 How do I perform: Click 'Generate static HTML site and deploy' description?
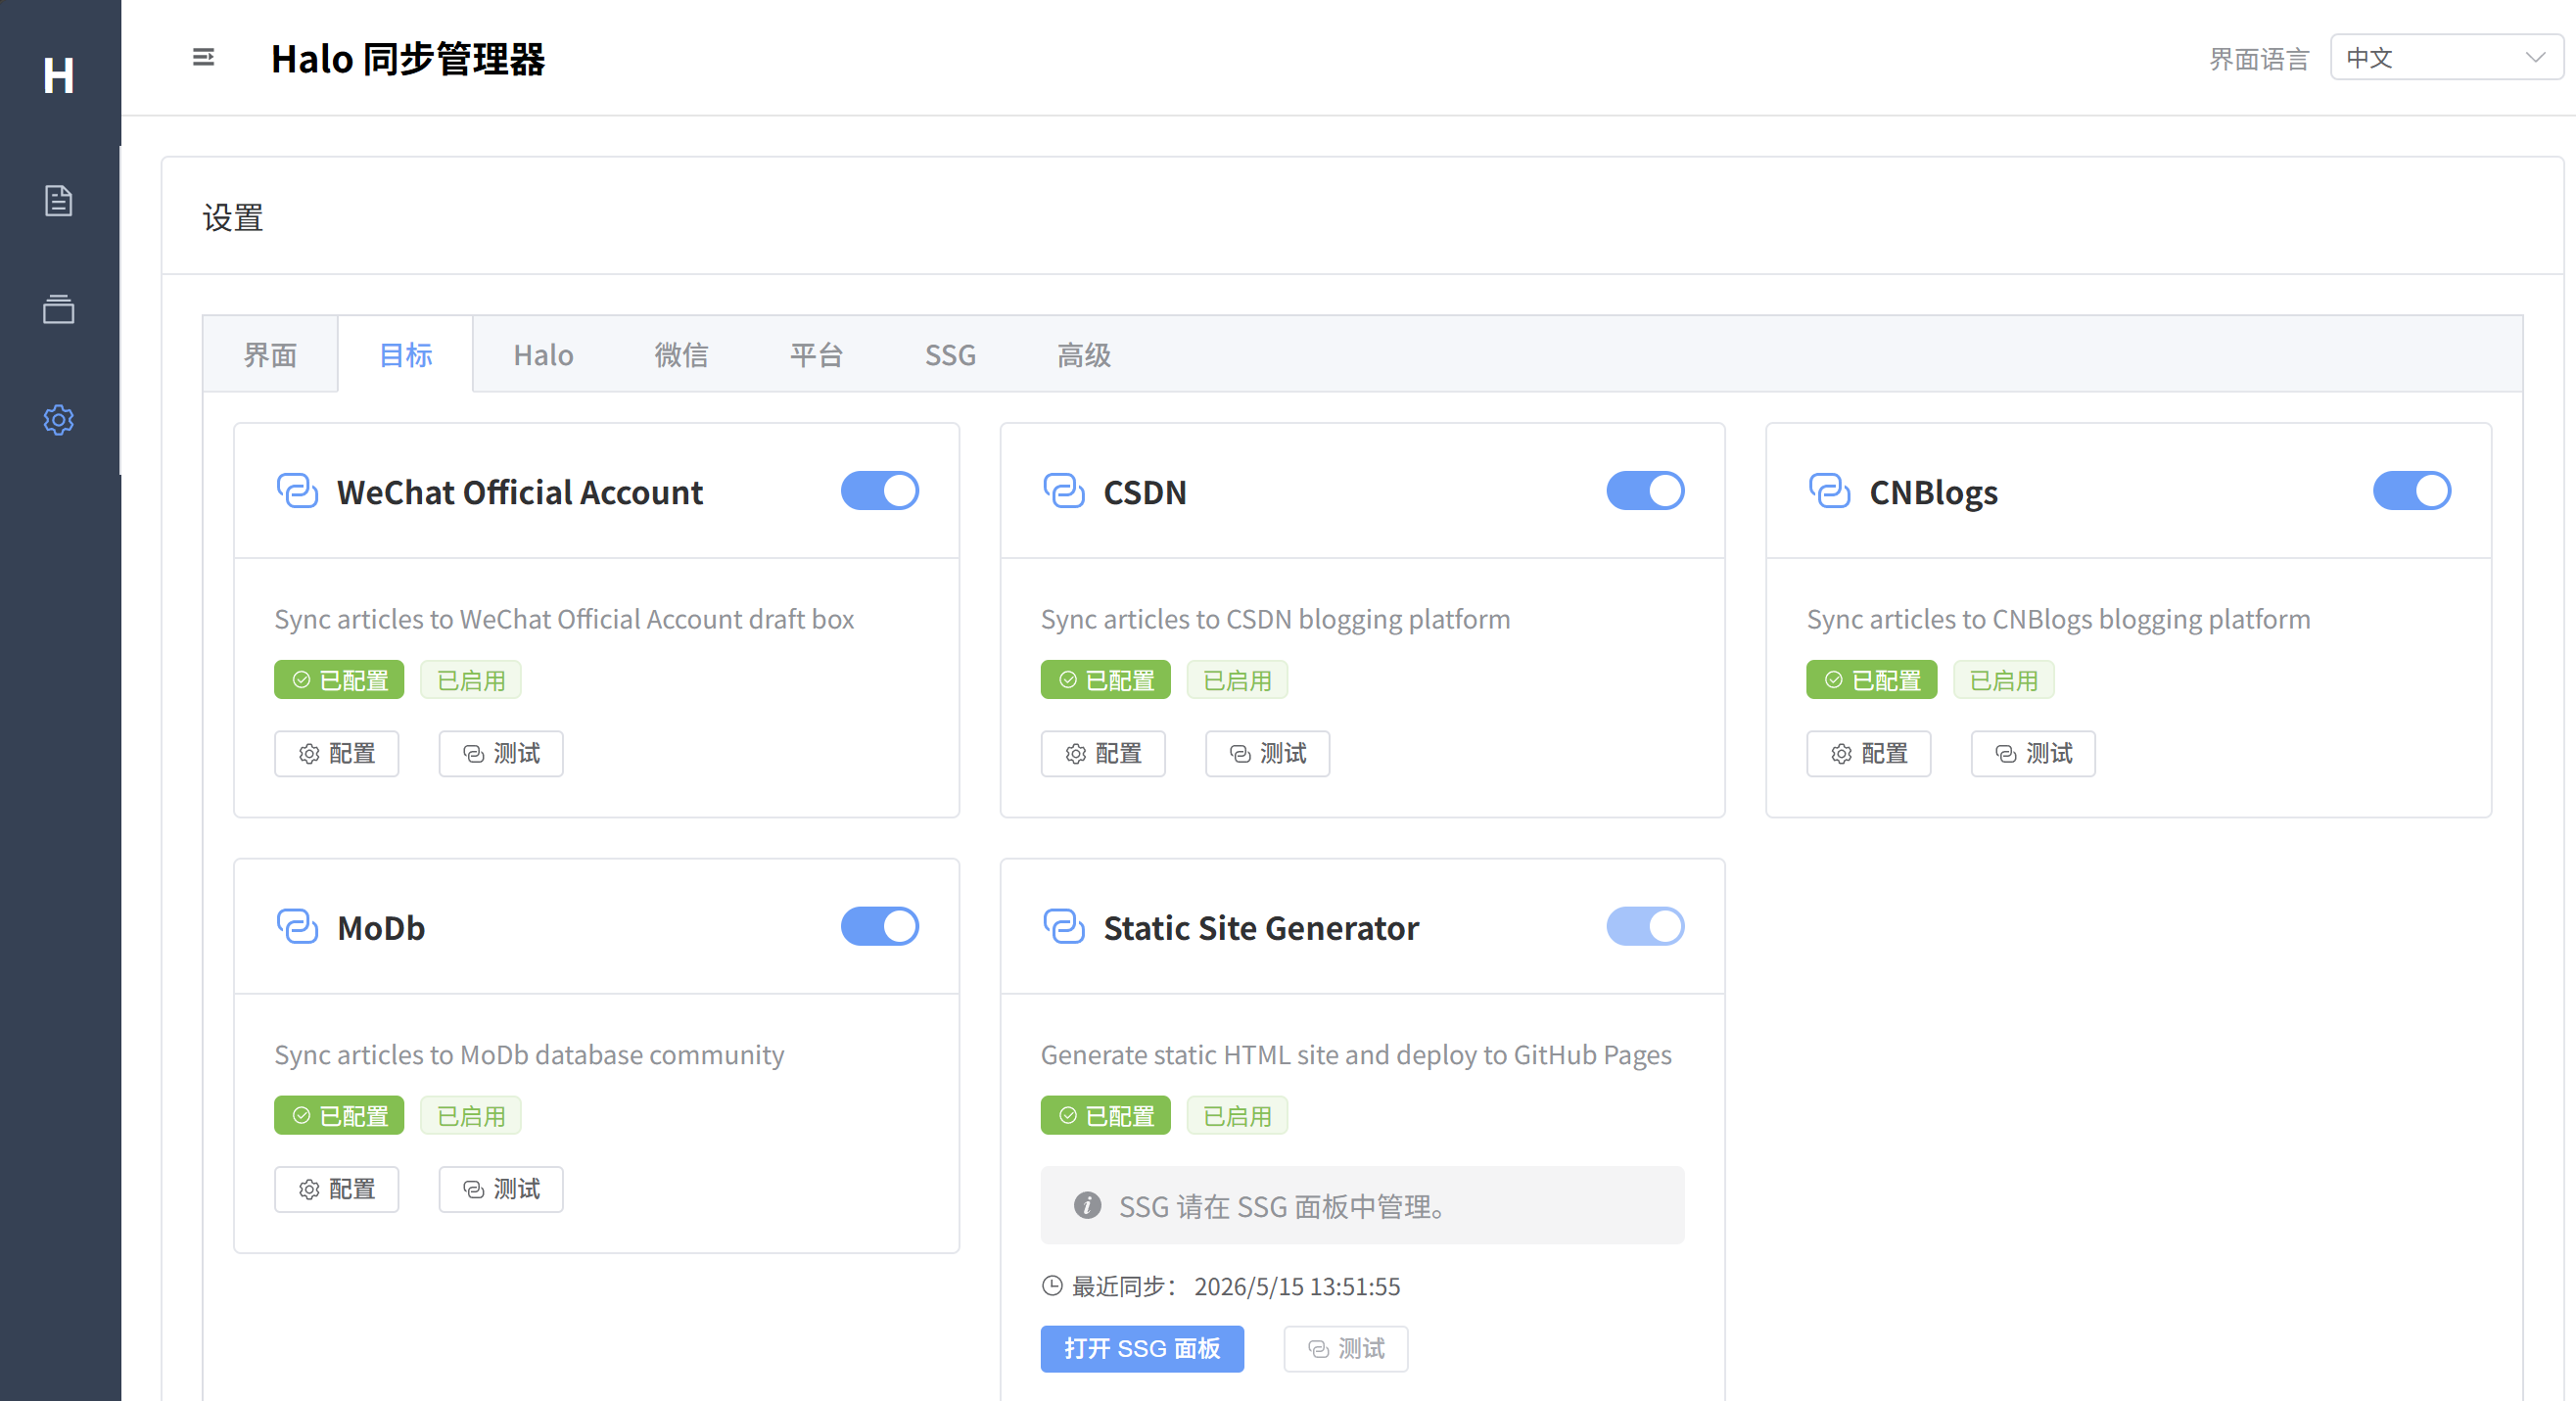1356,1055
